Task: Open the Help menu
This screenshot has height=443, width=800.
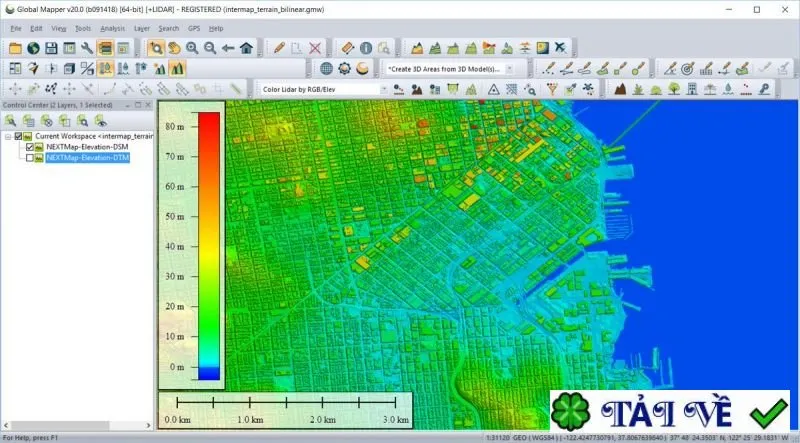Action: [x=216, y=29]
